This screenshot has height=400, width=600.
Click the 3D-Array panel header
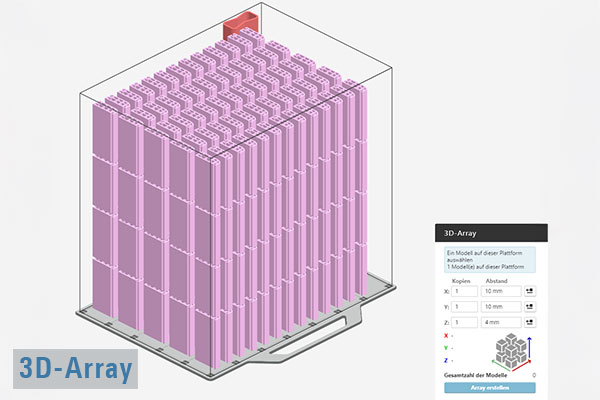[491, 234]
